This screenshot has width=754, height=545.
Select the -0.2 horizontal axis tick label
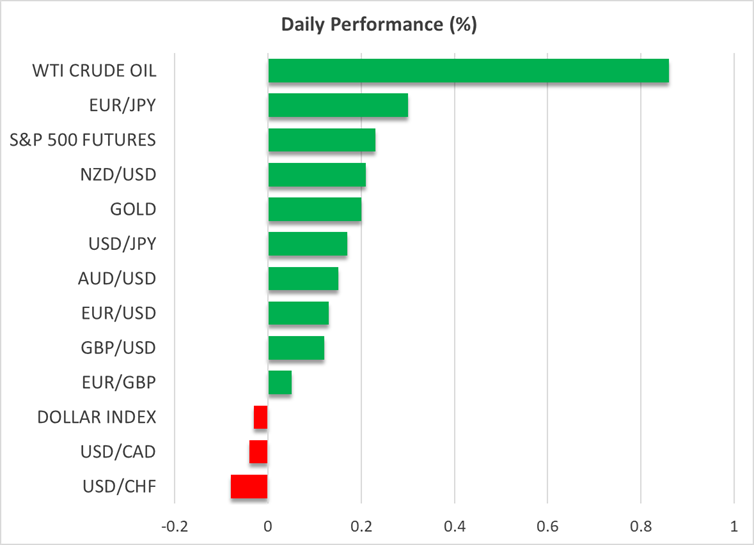(x=175, y=524)
